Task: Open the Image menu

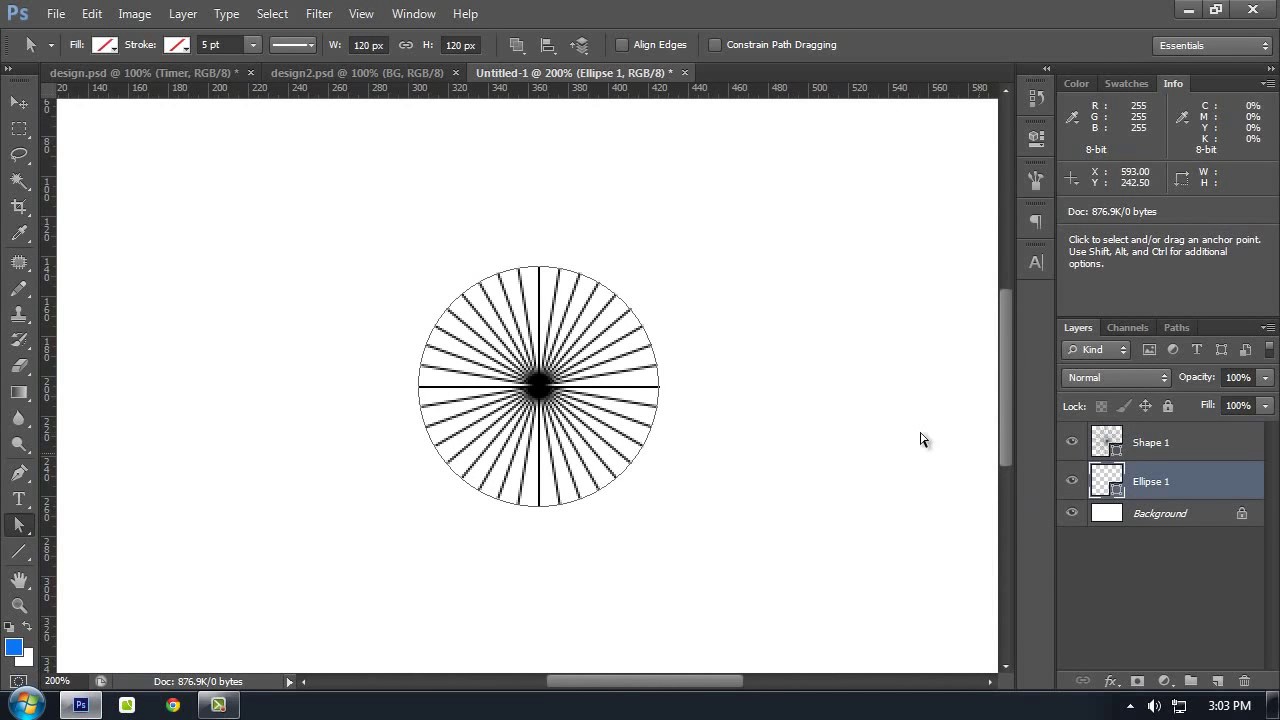Action: tap(134, 14)
